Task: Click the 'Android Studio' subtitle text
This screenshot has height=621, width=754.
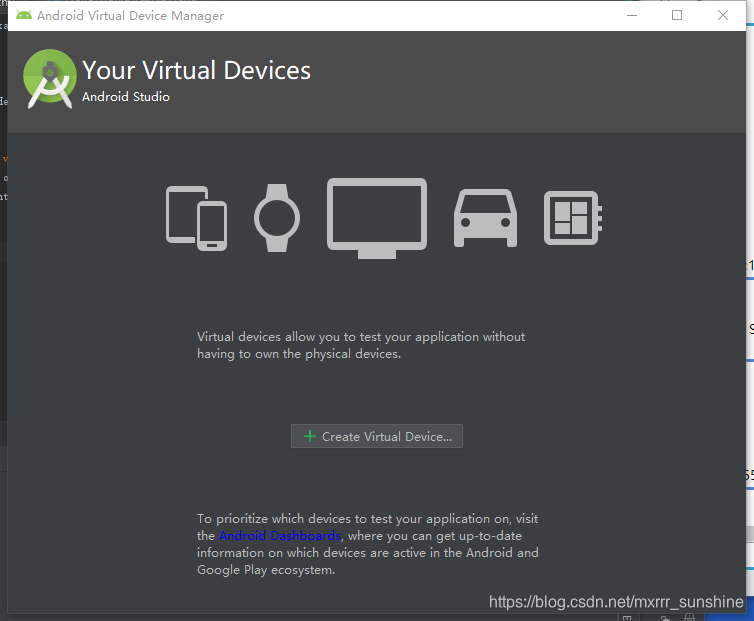Action: click(x=126, y=97)
